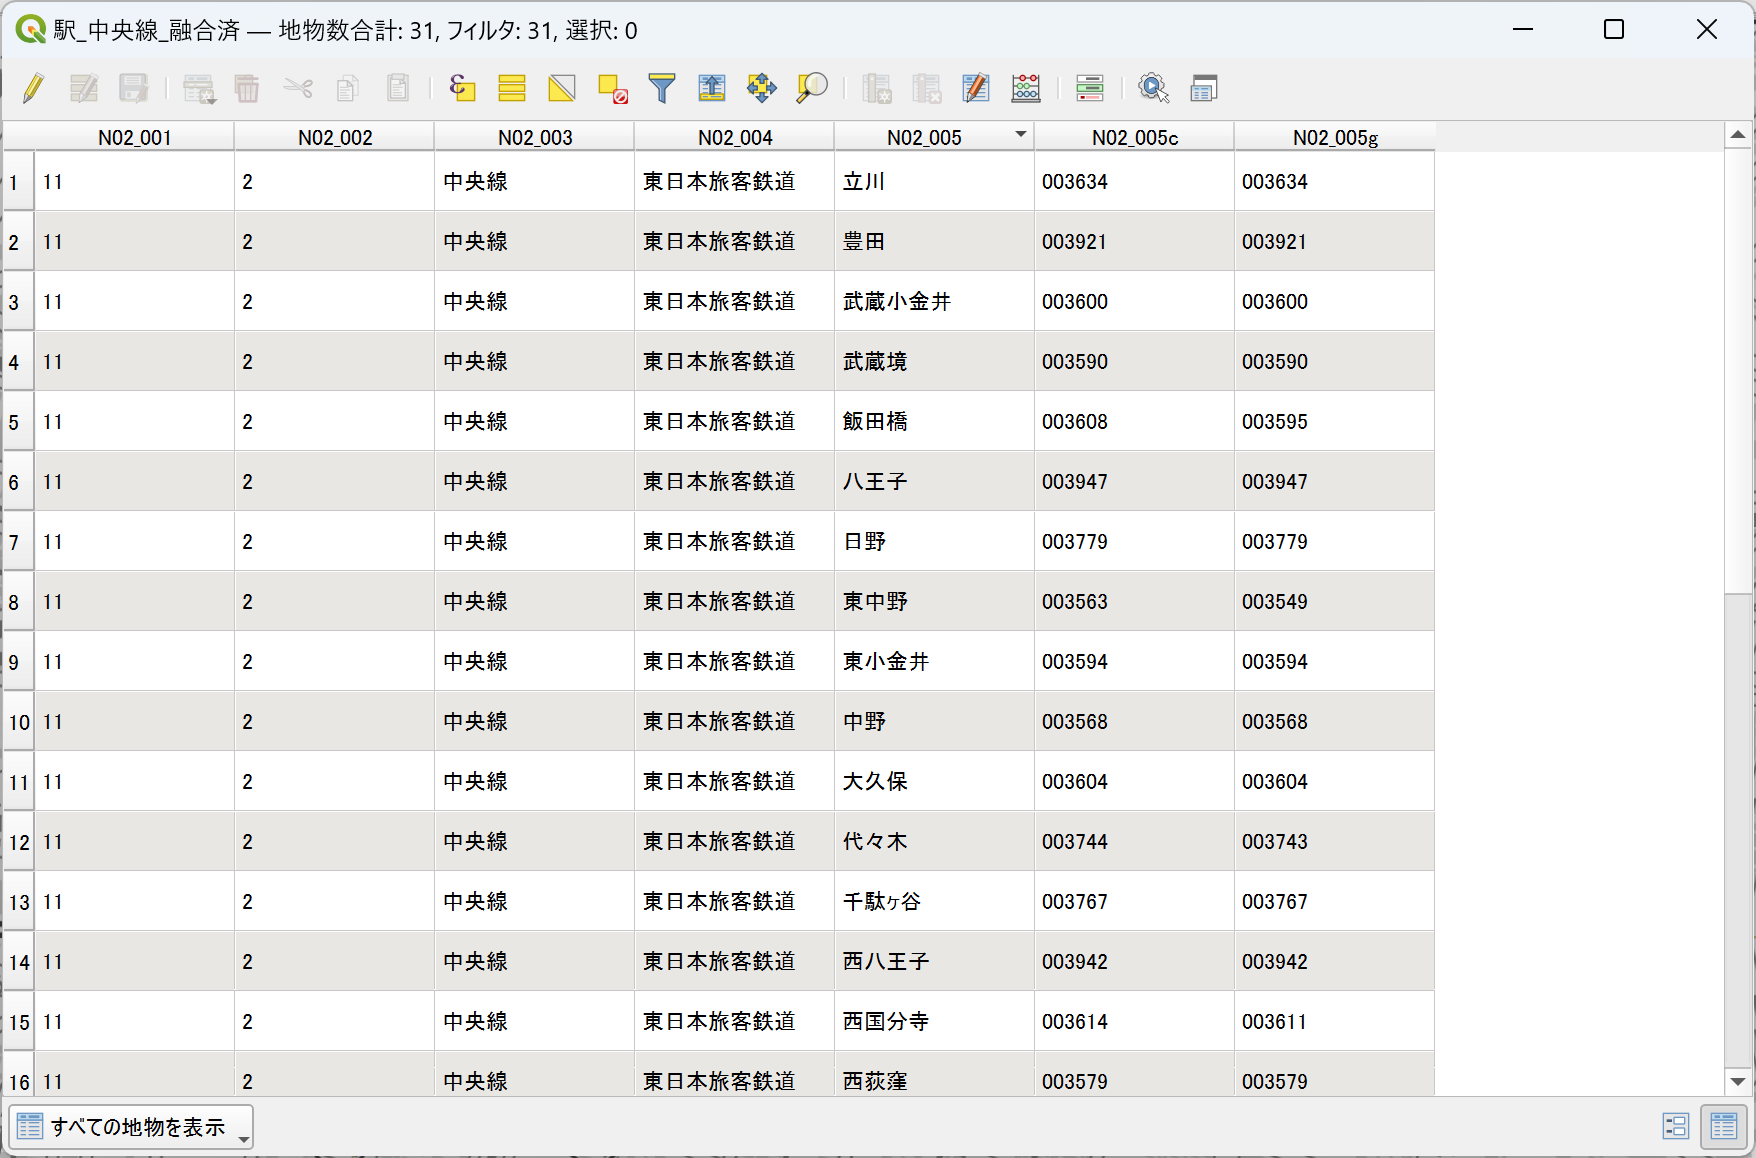Open organize columns table-with-pencil icon
Viewport: 1756px width, 1158px height.
(976, 88)
